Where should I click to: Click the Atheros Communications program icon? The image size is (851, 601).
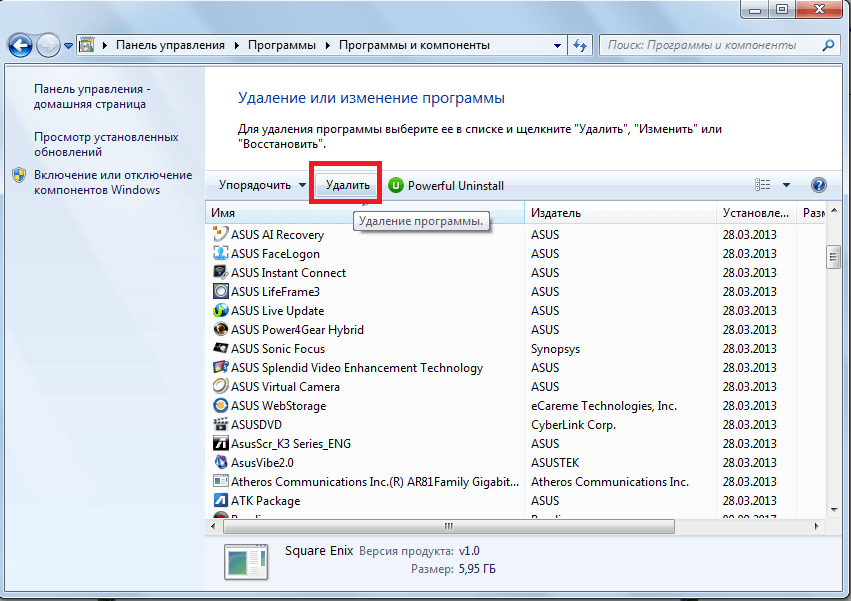220,481
